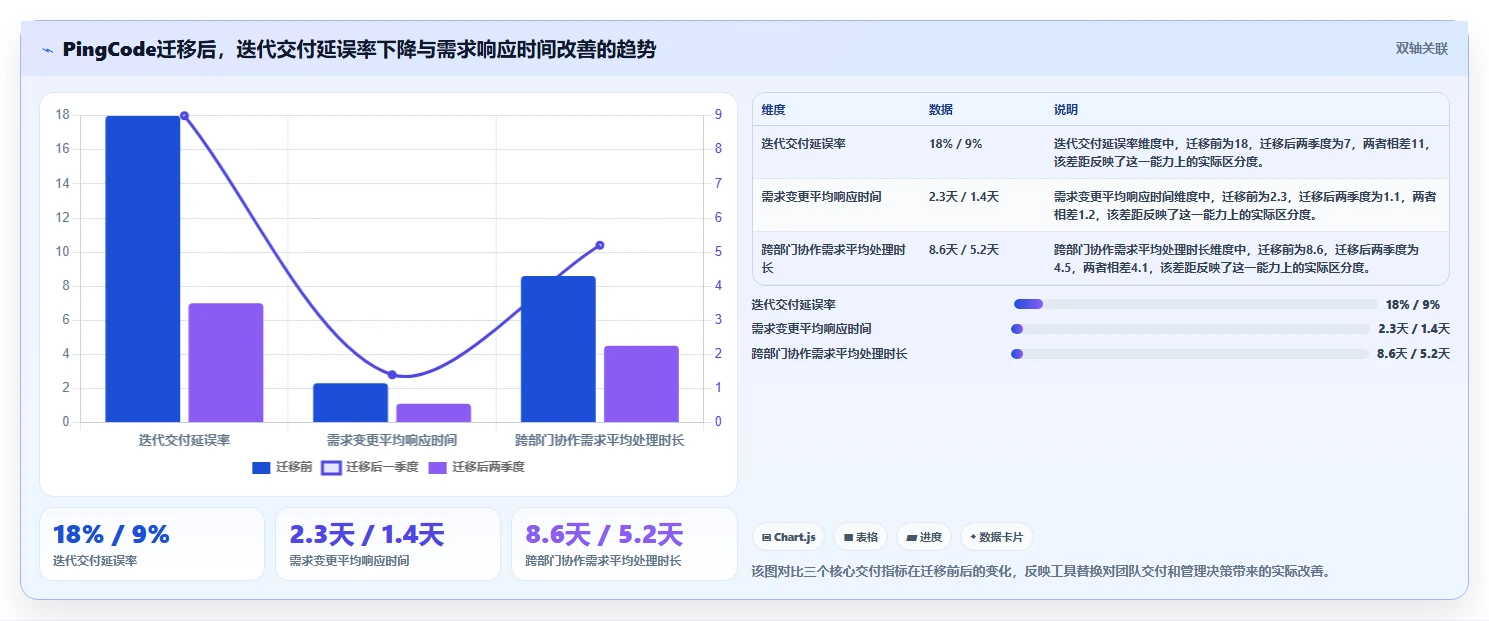Click the 跨部门协作需求平均处理时长 explanation text in table
This screenshot has height=621, width=1489.
(1237, 259)
